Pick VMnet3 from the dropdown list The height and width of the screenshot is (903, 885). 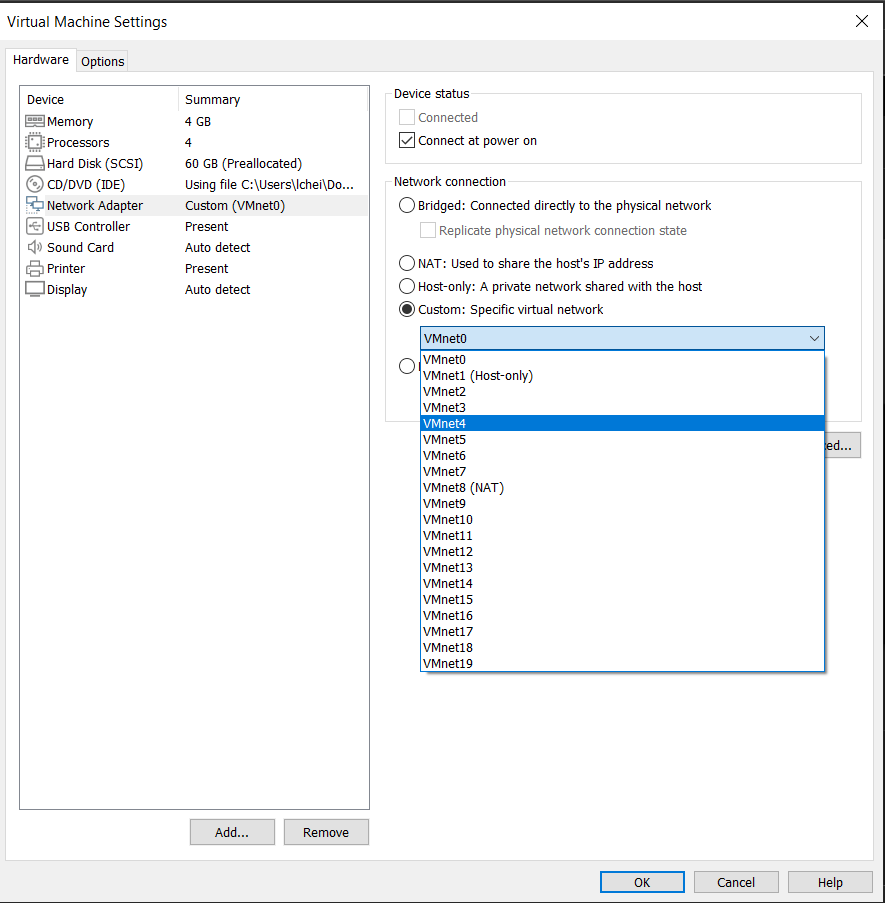(622, 408)
